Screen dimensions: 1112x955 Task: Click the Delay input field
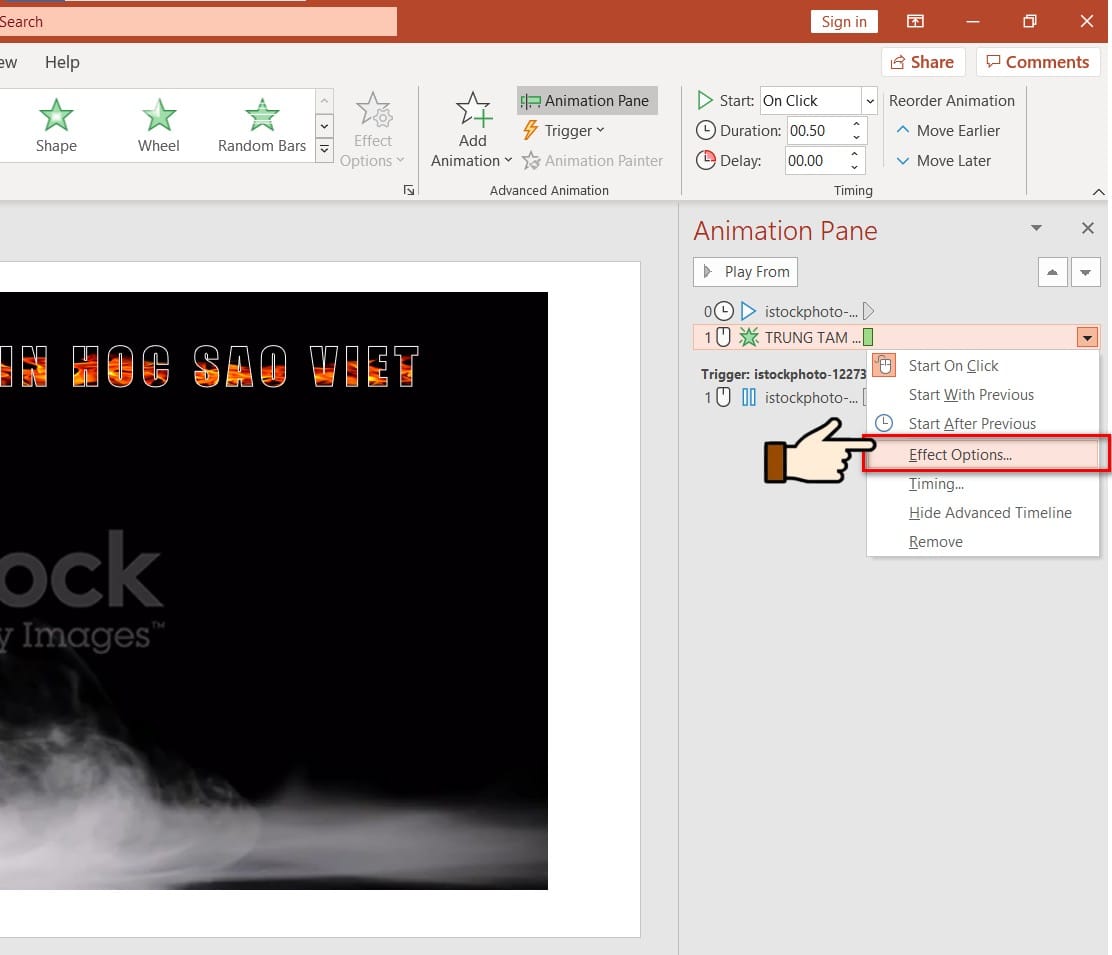[816, 161]
